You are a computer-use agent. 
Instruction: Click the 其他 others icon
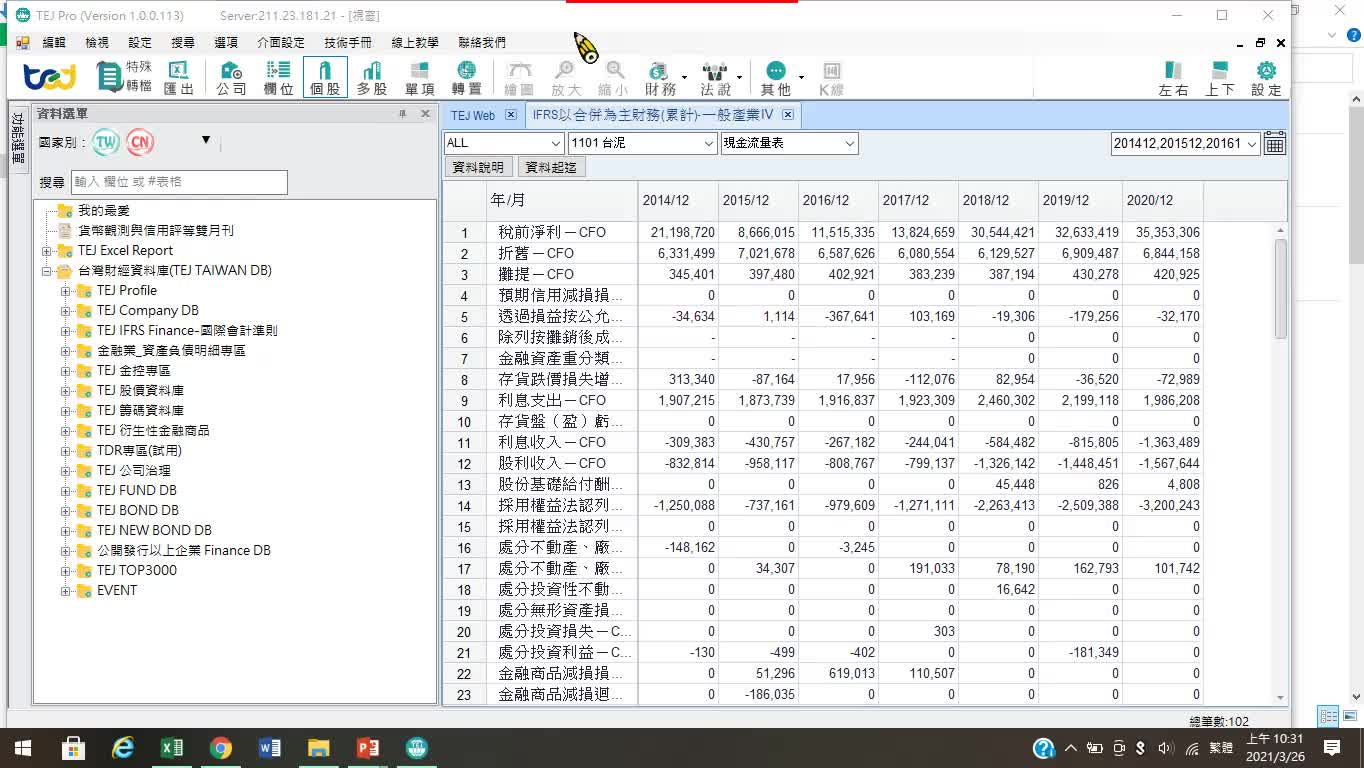[775, 77]
